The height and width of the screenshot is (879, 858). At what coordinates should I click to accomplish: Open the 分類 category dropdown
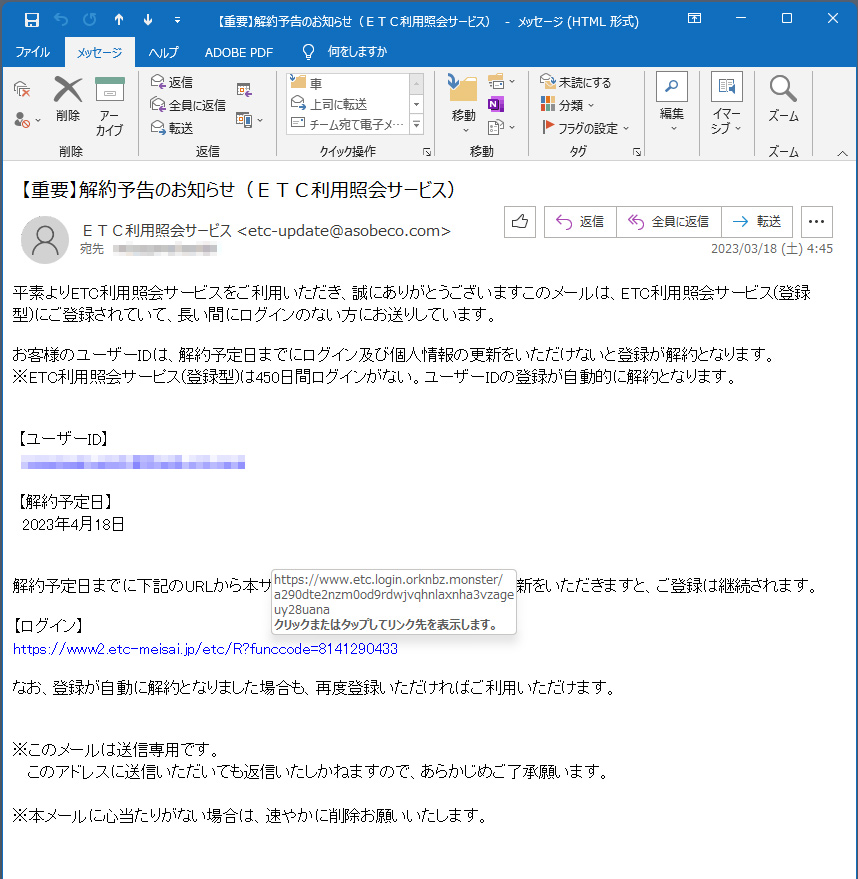567,105
